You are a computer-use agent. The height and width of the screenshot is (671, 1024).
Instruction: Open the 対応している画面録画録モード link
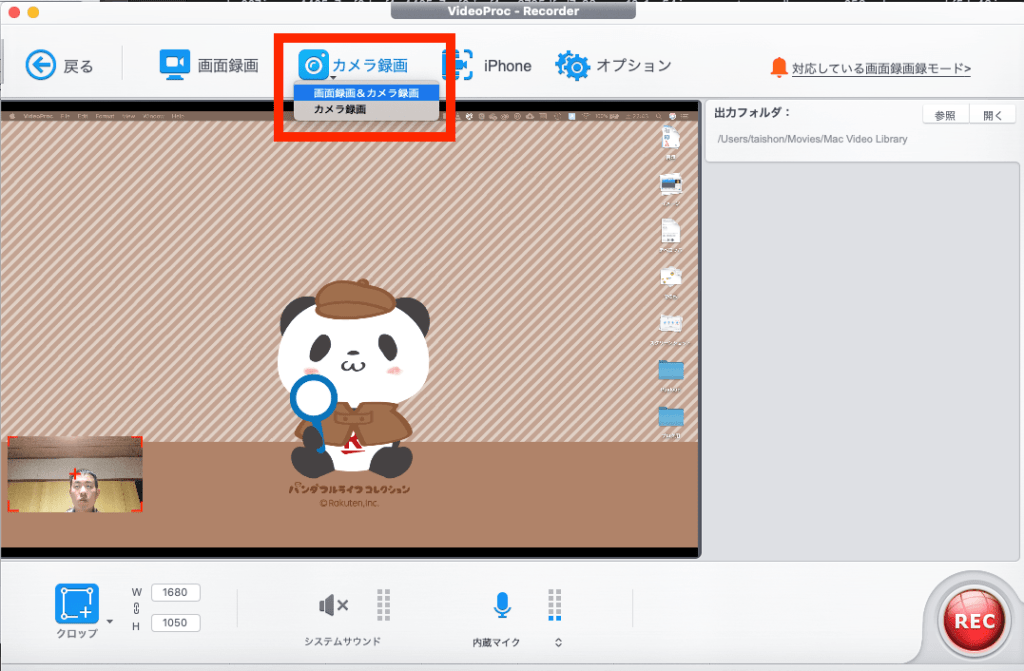(x=882, y=68)
